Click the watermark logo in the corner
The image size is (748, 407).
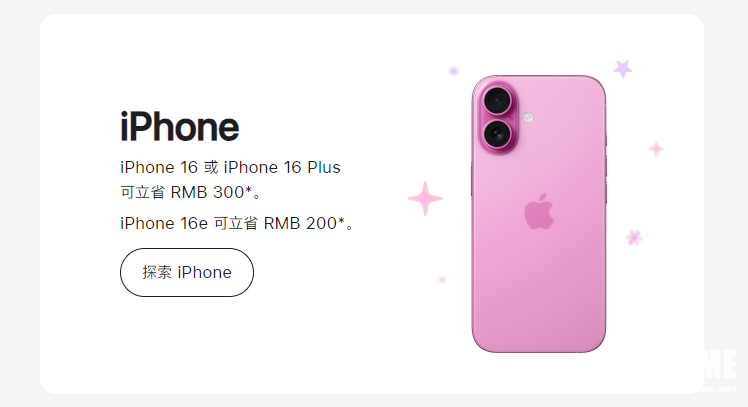point(718,371)
